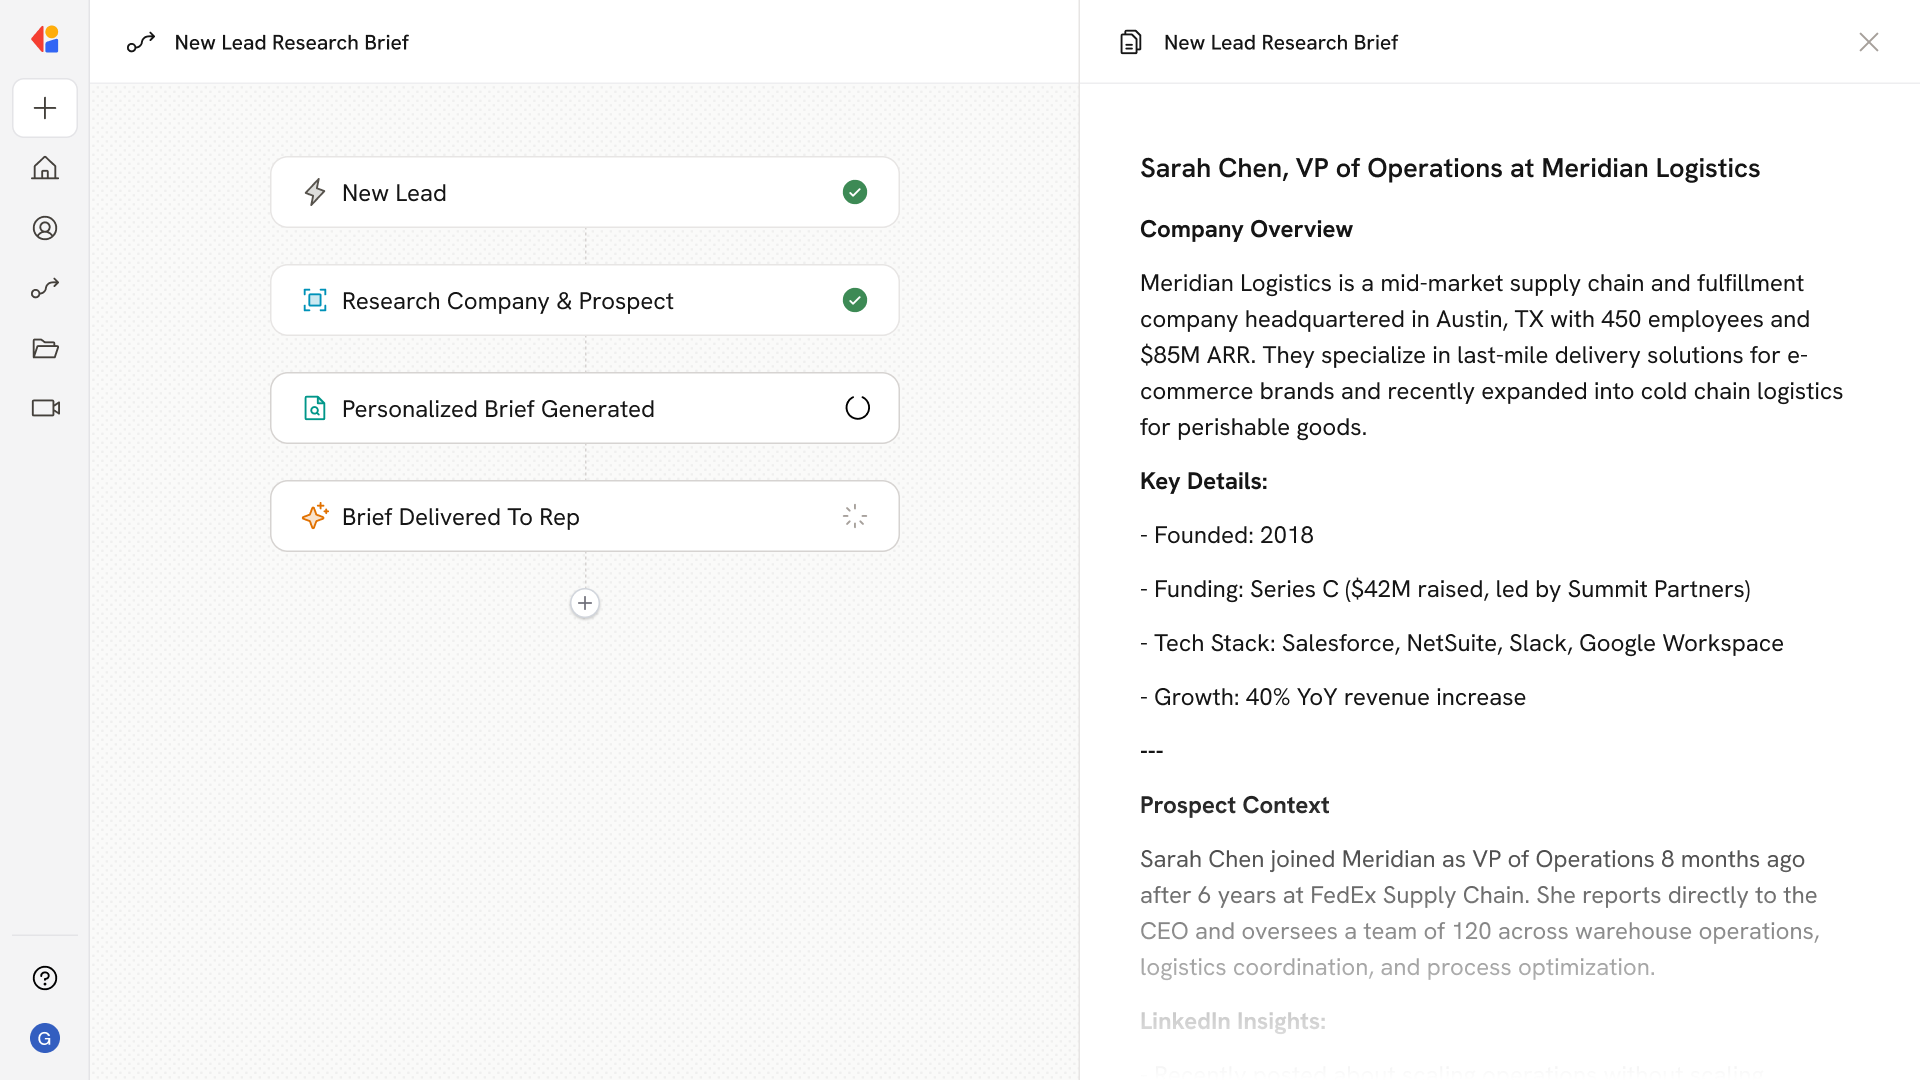
Task: Open the Home icon in the sidebar
Action: pyautogui.click(x=45, y=168)
